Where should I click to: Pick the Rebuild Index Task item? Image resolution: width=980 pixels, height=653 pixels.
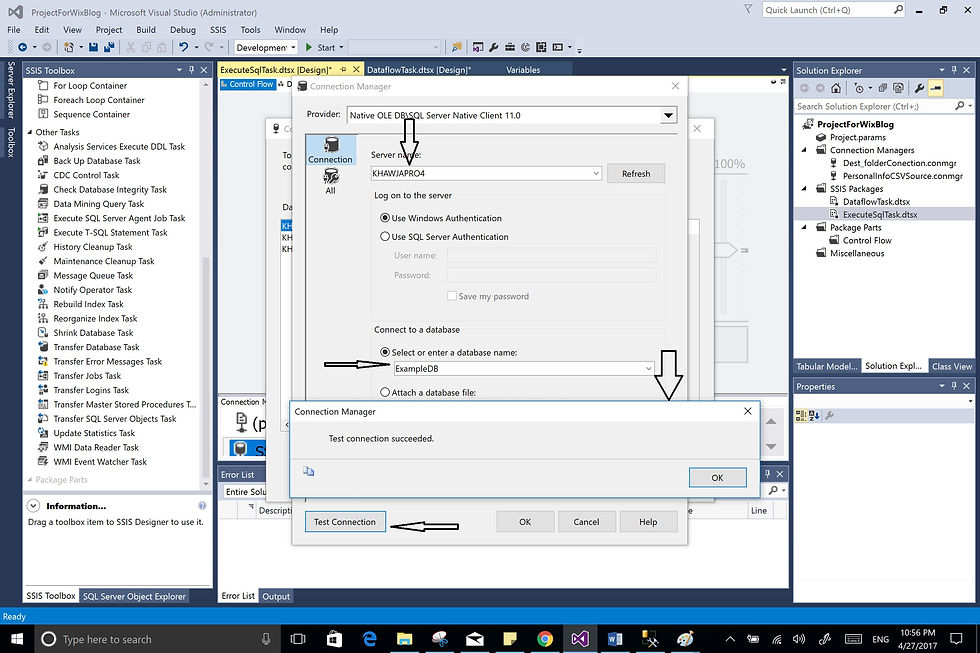click(x=88, y=304)
